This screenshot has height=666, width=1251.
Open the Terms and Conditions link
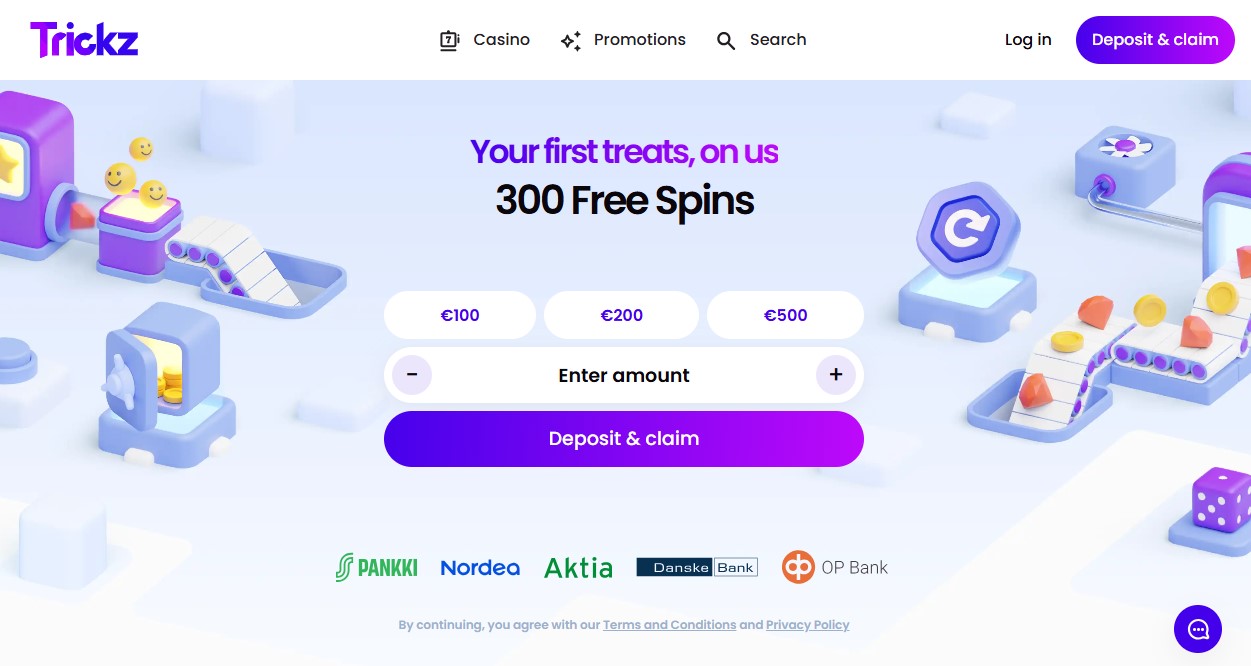(x=669, y=625)
